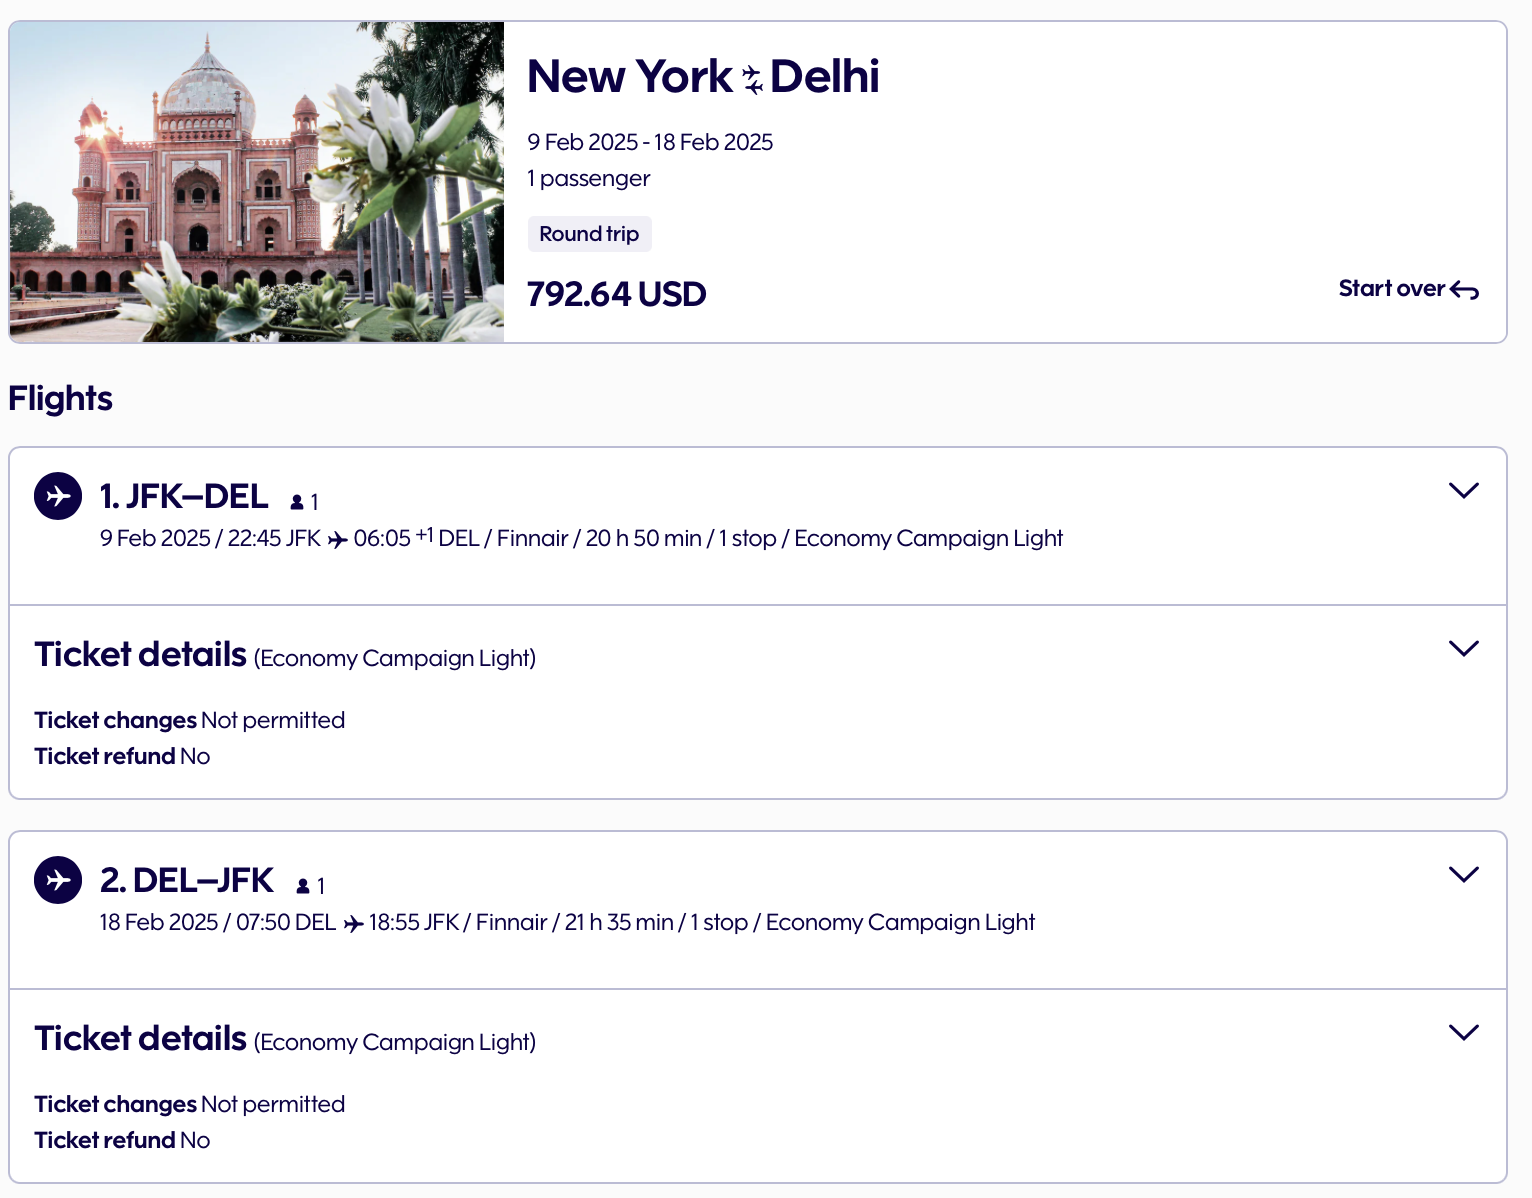Click Ticket changes Not permitted for DEL–JFK
The width and height of the screenshot is (1532, 1198).
click(190, 1104)
